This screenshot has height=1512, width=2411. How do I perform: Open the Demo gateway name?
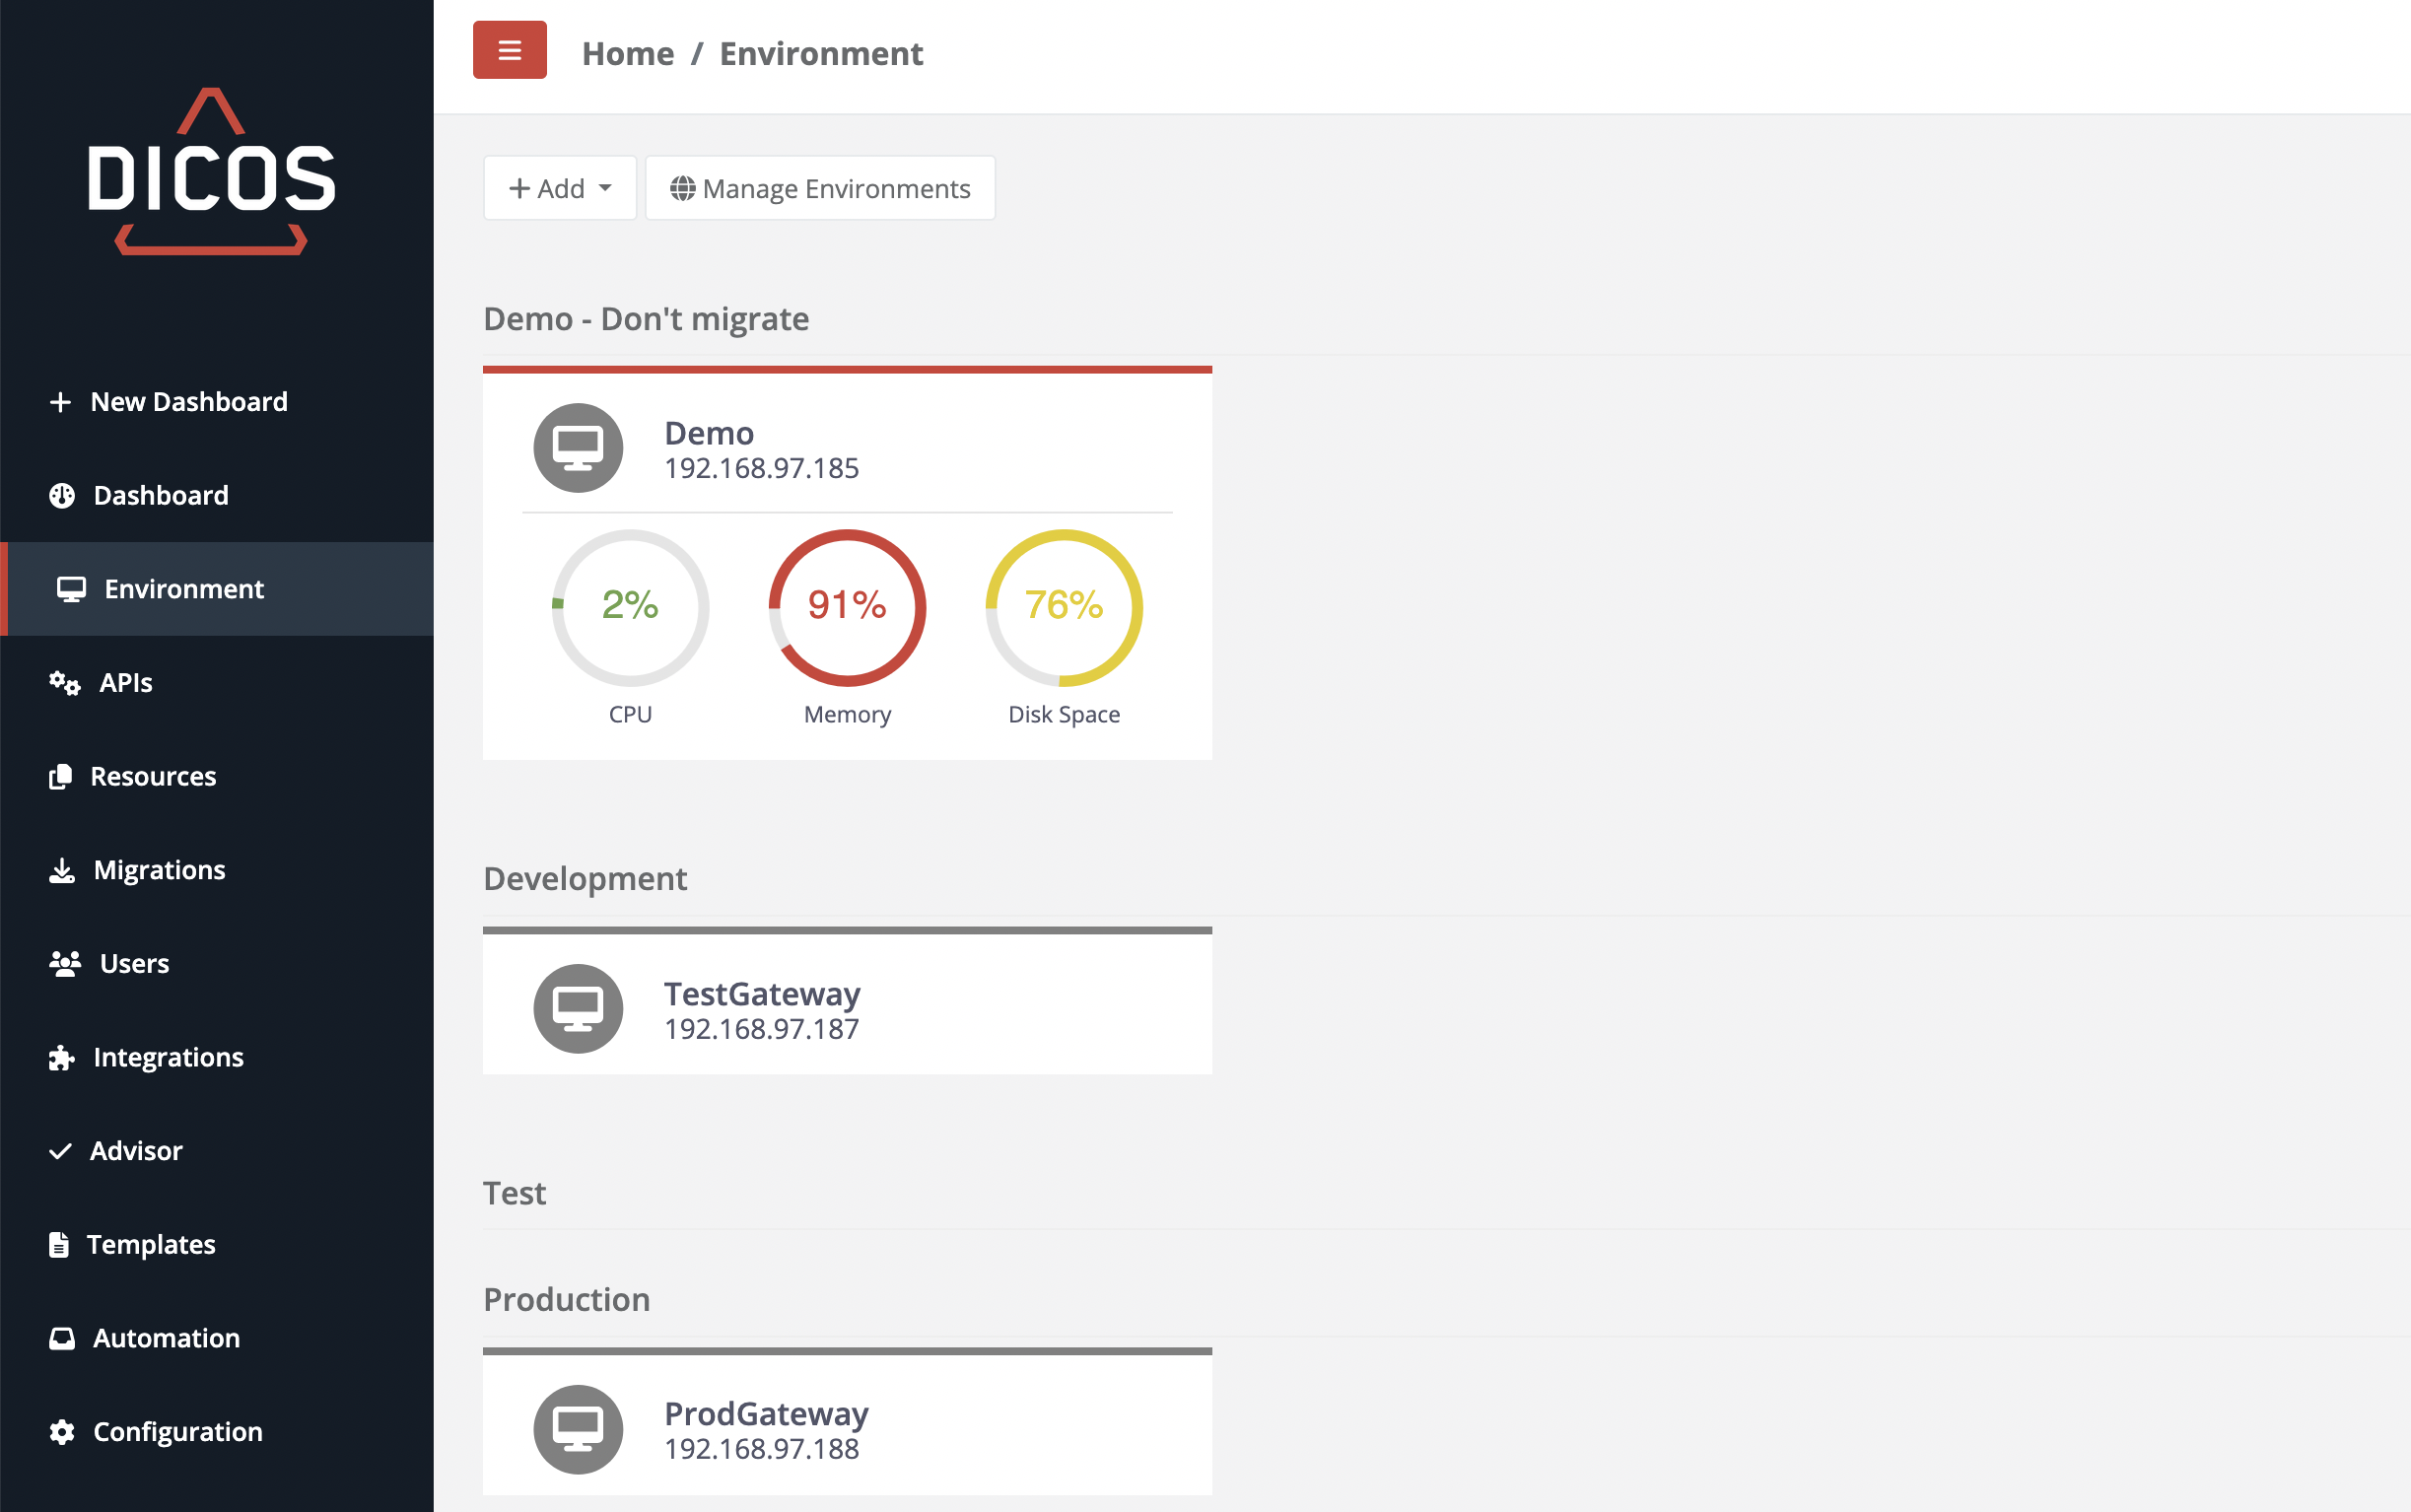(x=709, y=433)
